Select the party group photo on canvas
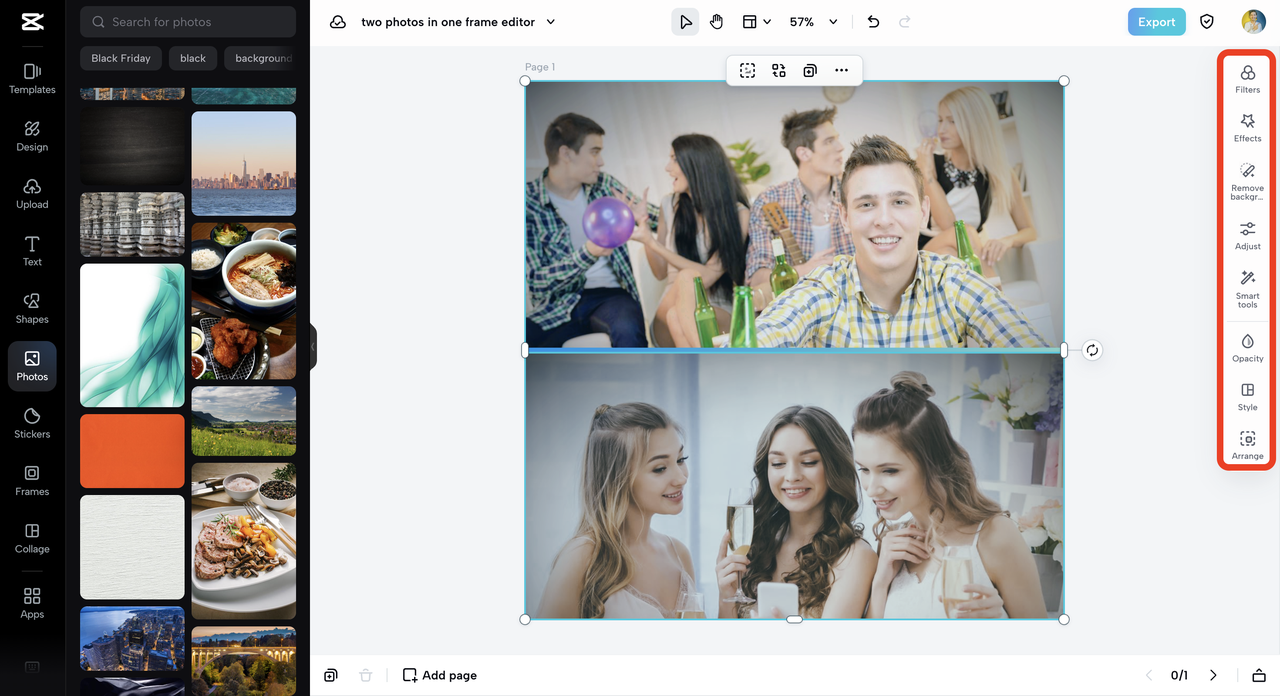Screen dimensions: 1280x696 [794, 214]
